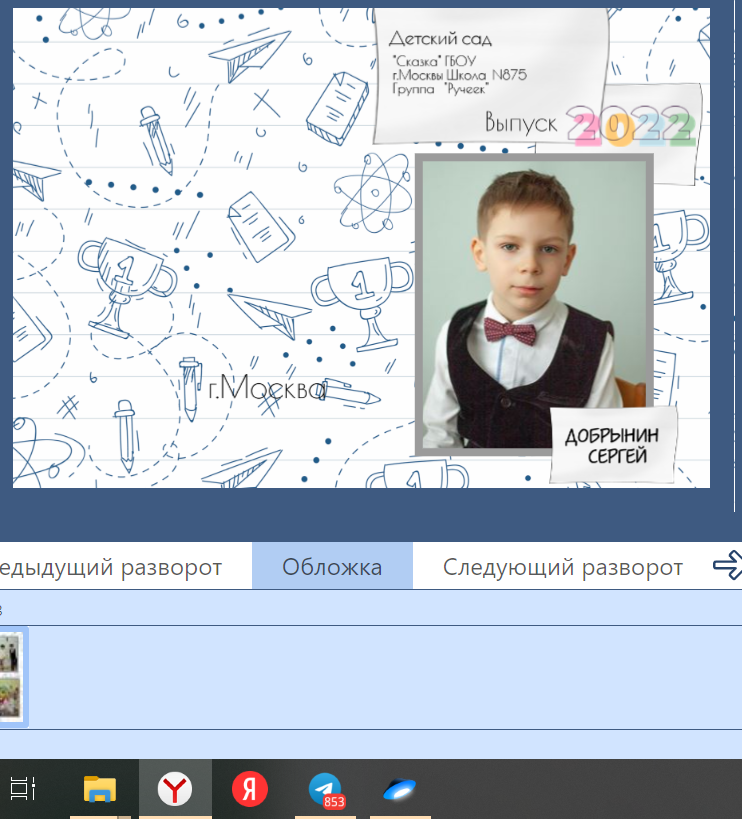This screenshot has height=819, width=742.
Task: Select the Обложка tab
Action: click(332, 567)
